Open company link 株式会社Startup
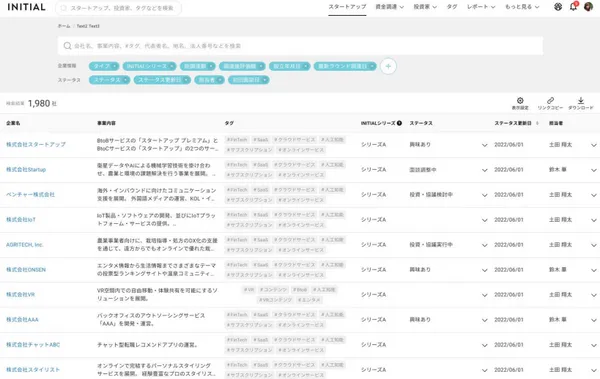The image size is (600, 379). tap(26, 169)
